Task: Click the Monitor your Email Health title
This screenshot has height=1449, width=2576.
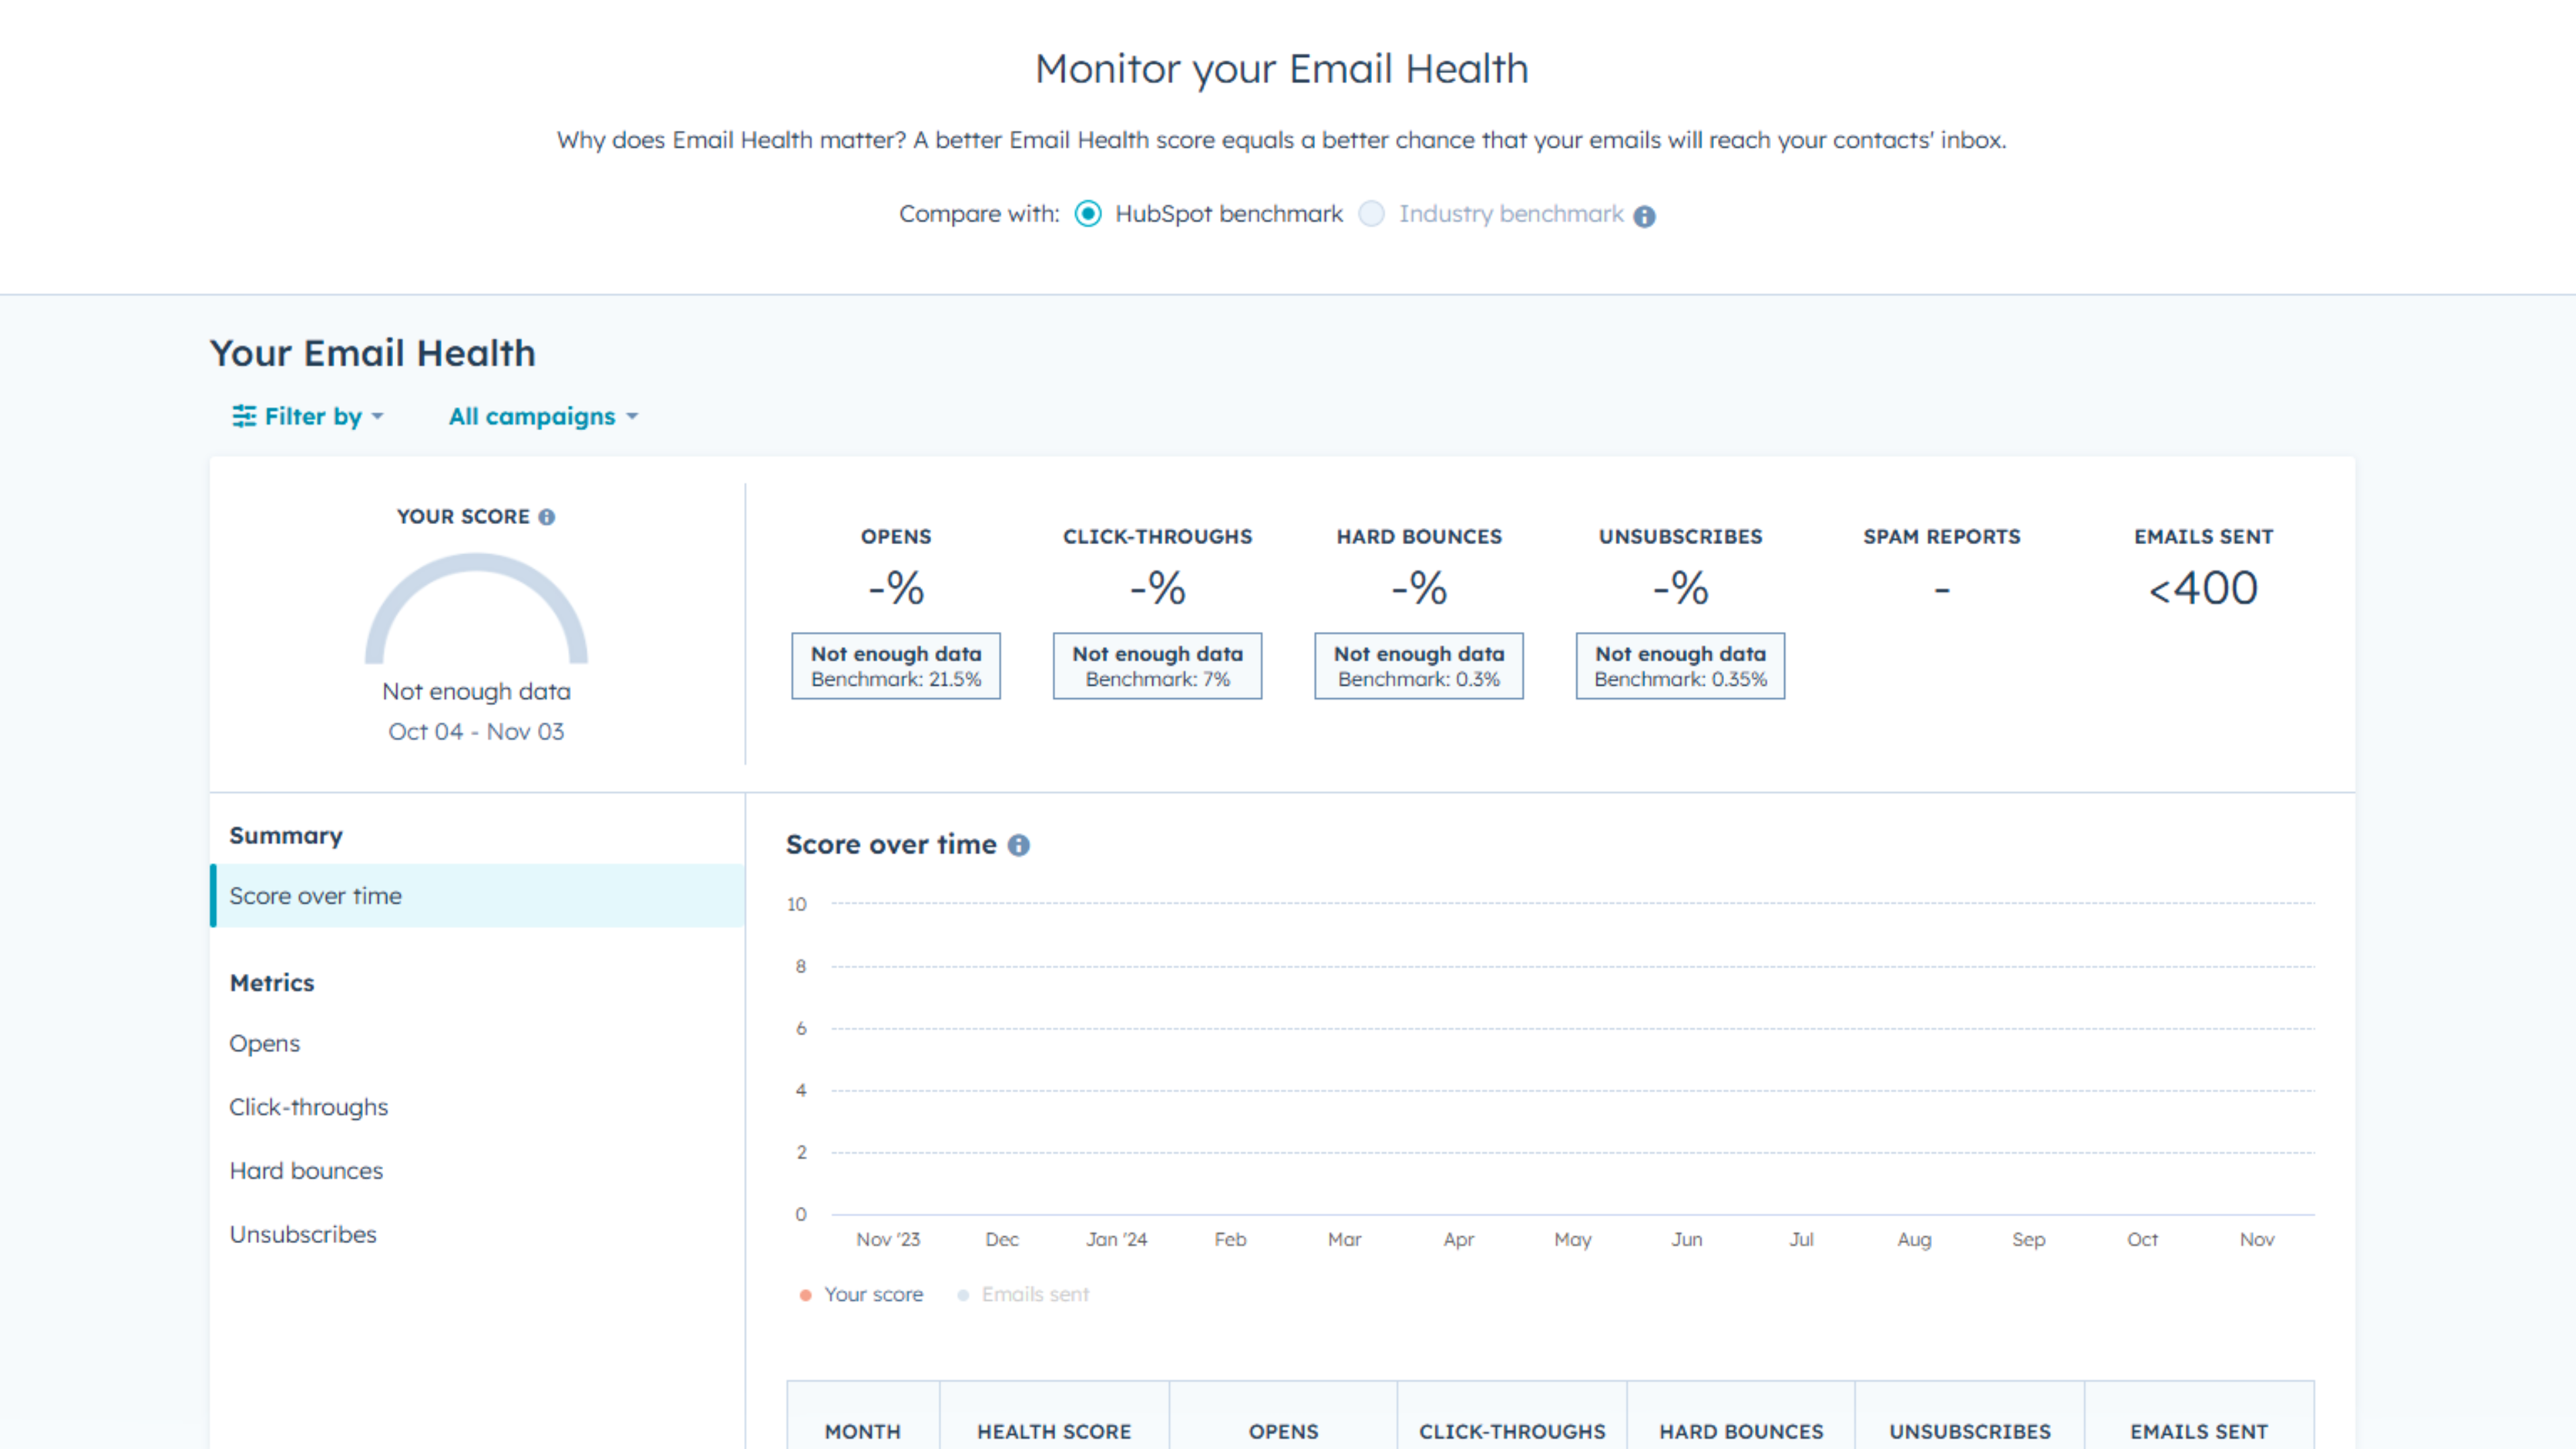Action: (1282, 69)
